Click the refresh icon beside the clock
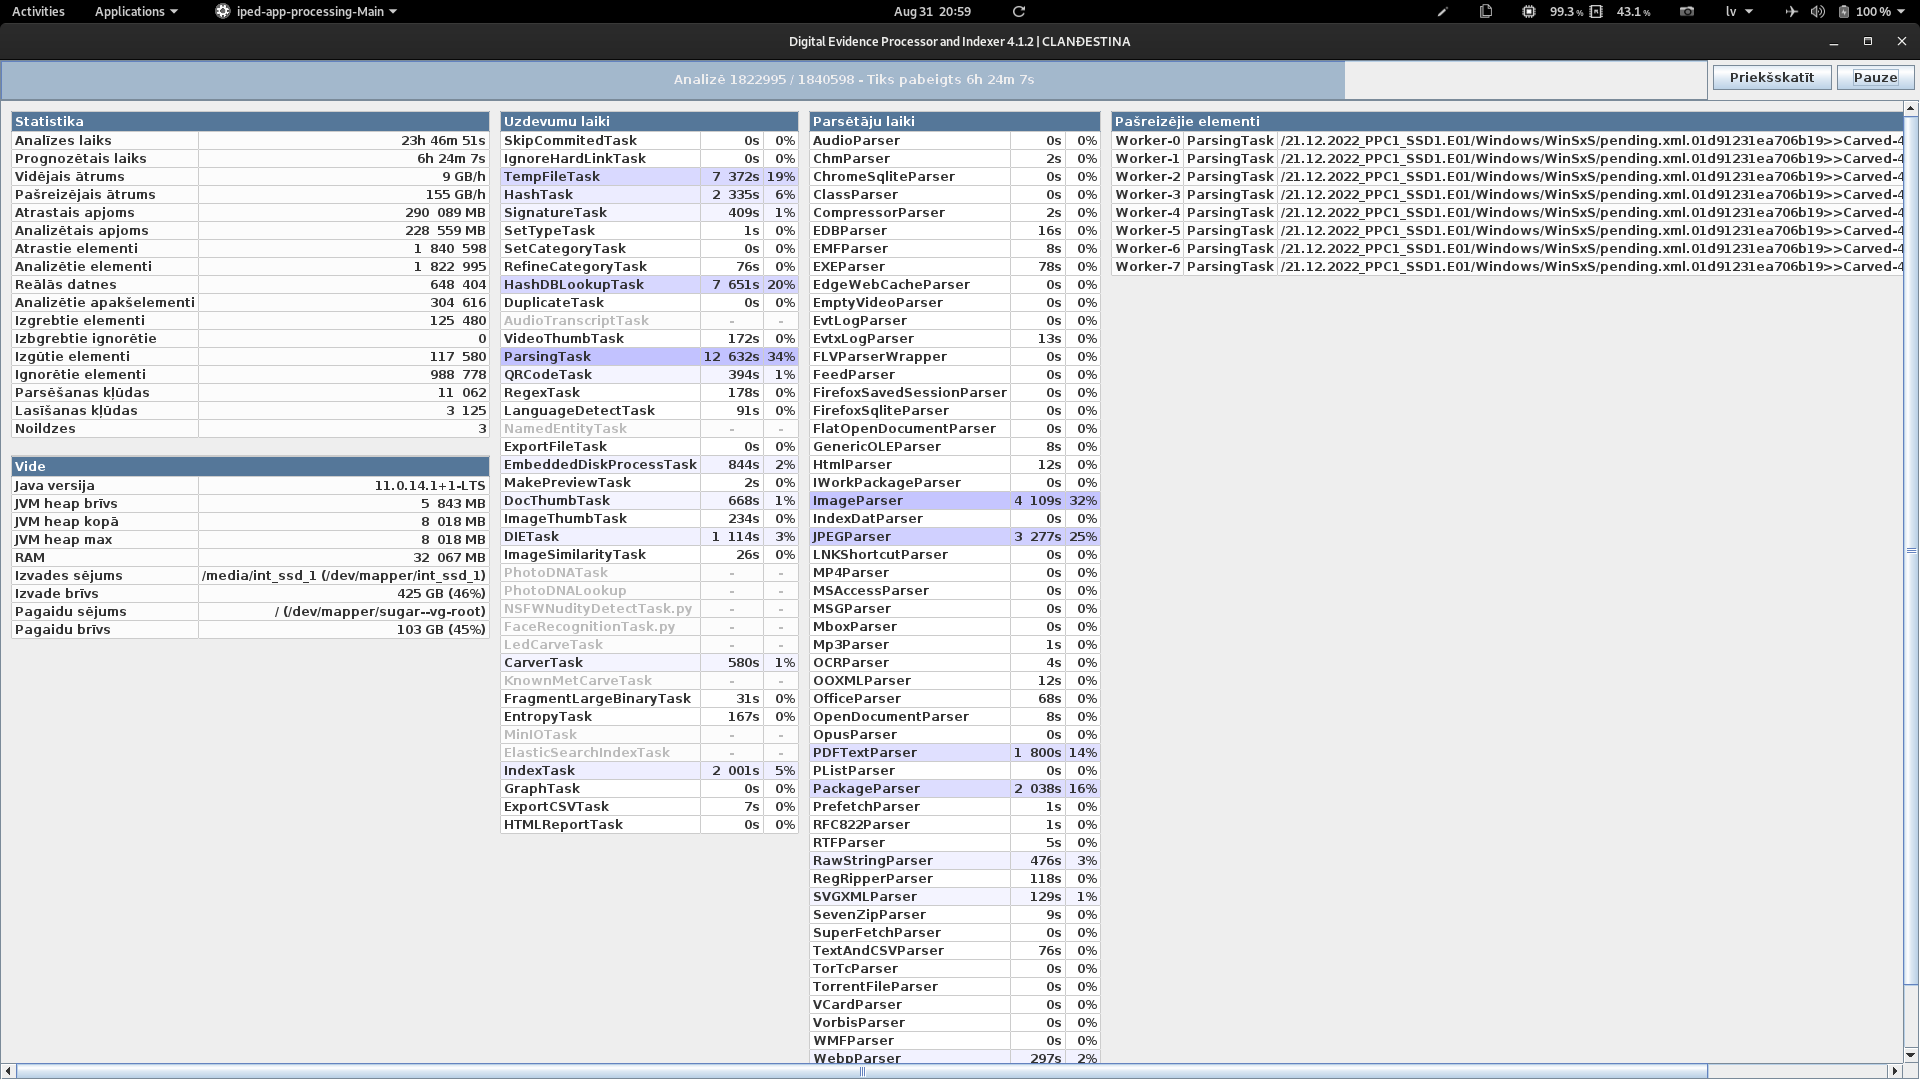Image resolution: width=1920 pixels, height=1080 pixels. click(1019, 12)
